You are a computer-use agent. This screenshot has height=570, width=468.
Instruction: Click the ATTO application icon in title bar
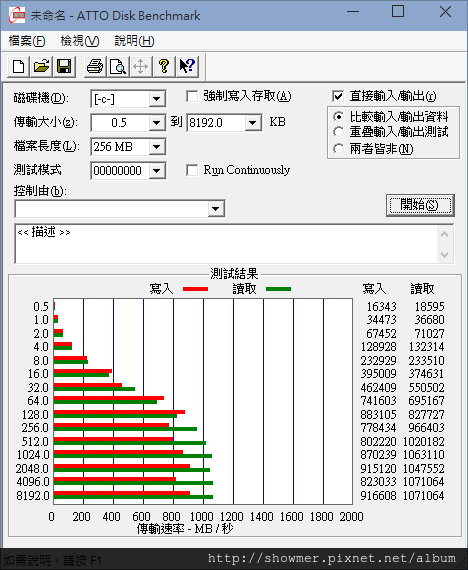pos(17,15)
